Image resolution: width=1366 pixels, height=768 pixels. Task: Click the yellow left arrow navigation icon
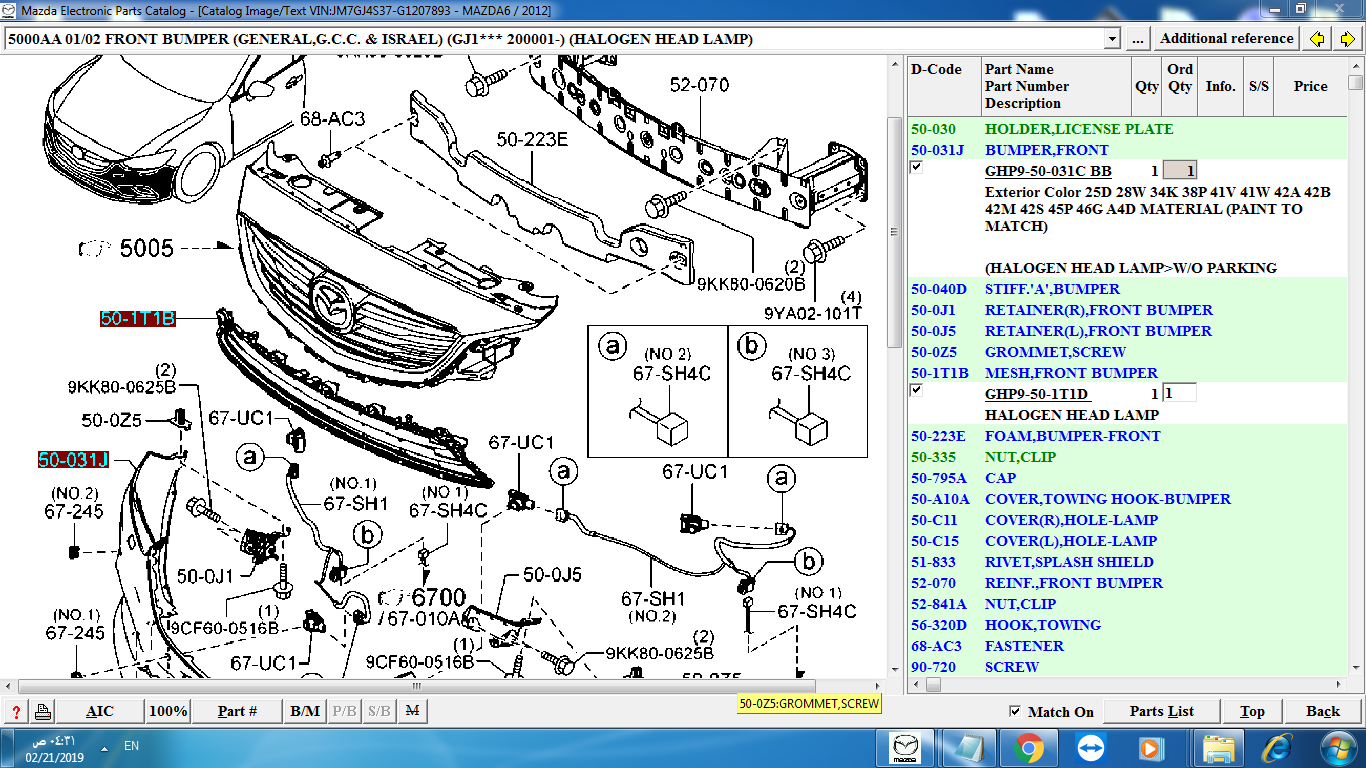(x=1318, y=39)
